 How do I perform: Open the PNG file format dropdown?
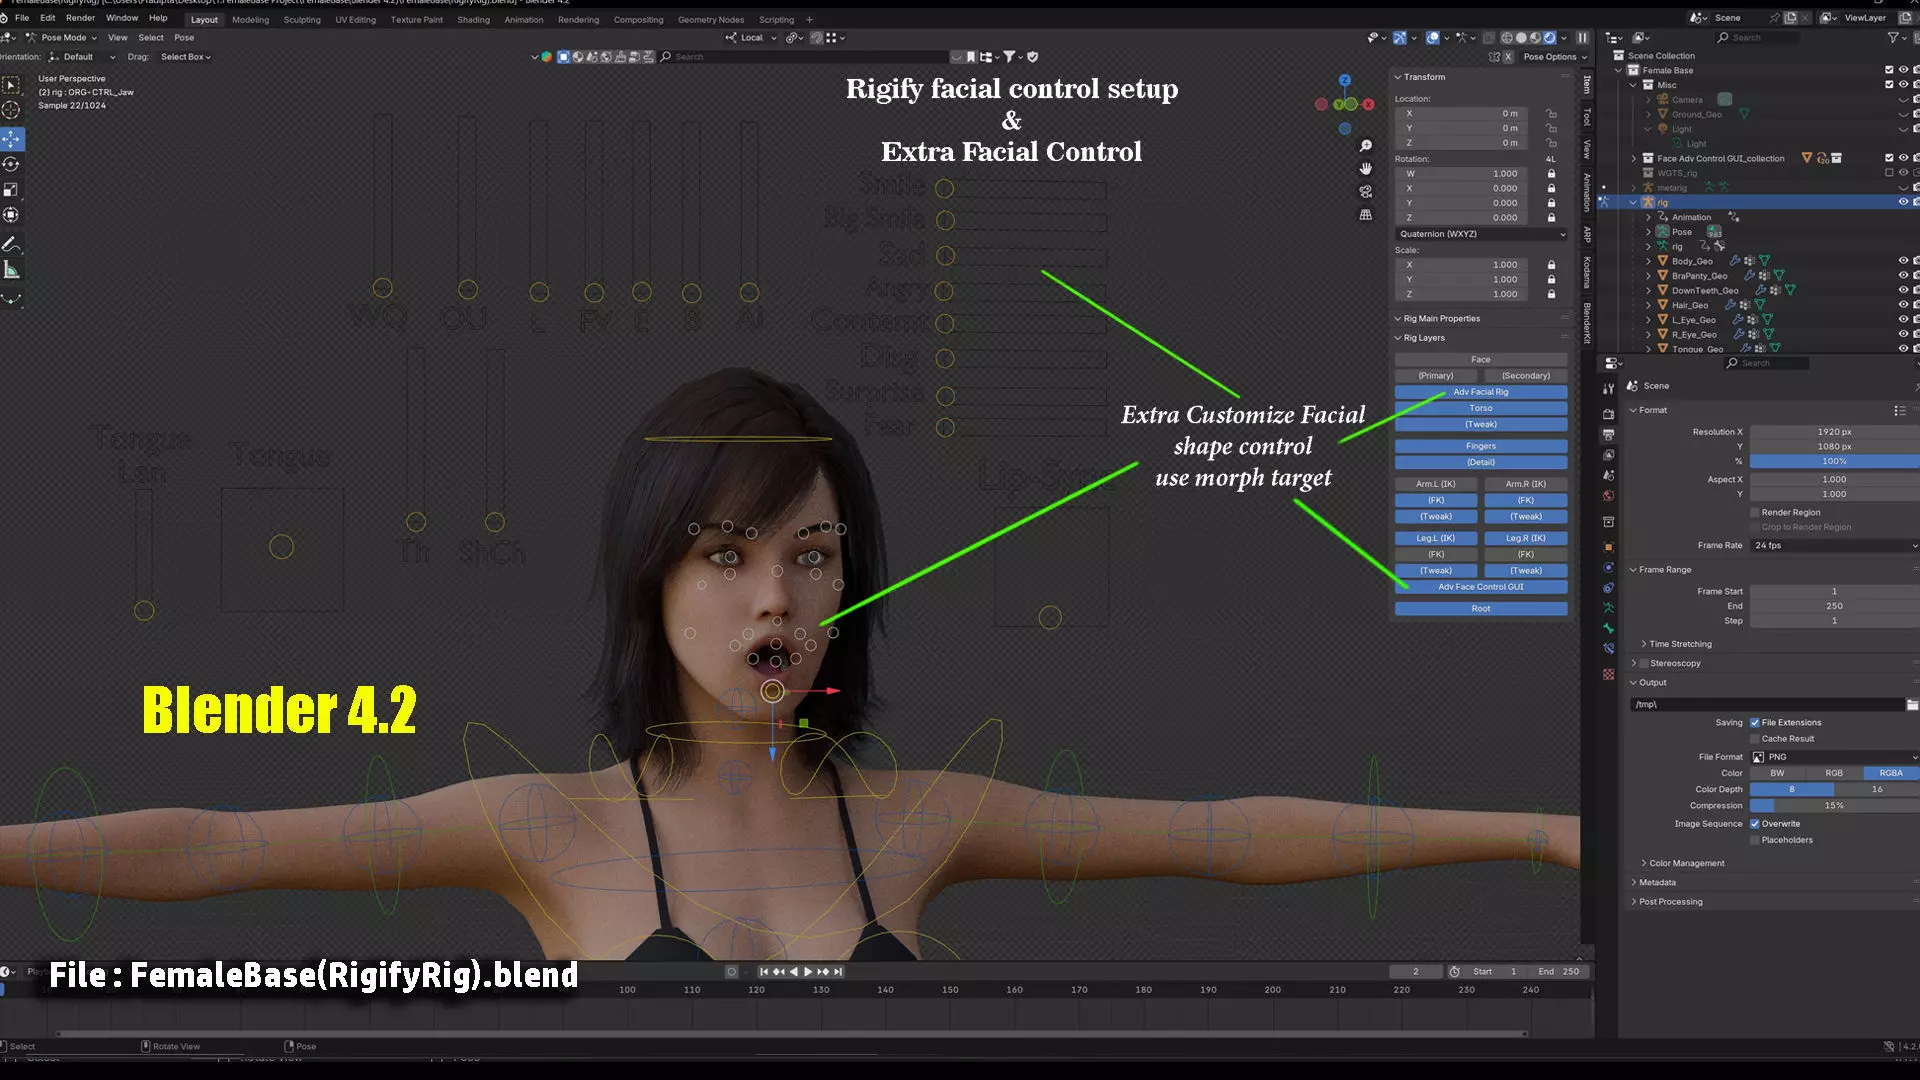(x=1834, y=757)
